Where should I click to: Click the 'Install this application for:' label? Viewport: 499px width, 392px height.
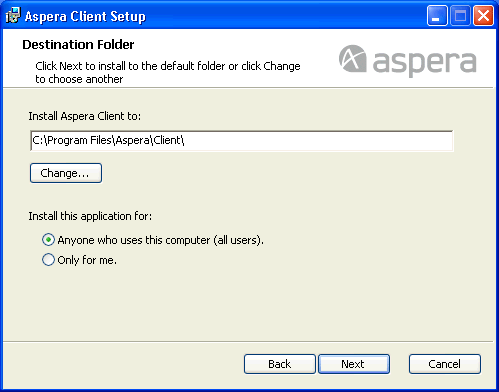coord(90,216)
